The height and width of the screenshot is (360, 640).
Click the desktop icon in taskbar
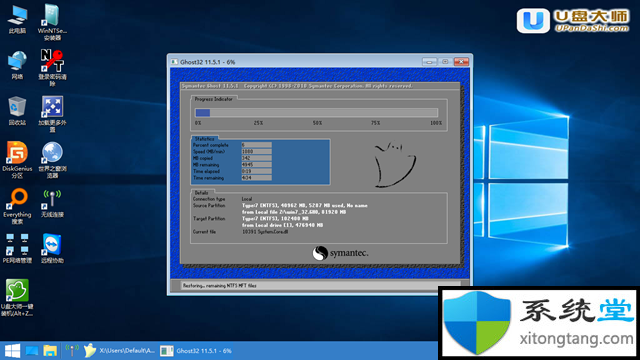click(x=32, y=351)
